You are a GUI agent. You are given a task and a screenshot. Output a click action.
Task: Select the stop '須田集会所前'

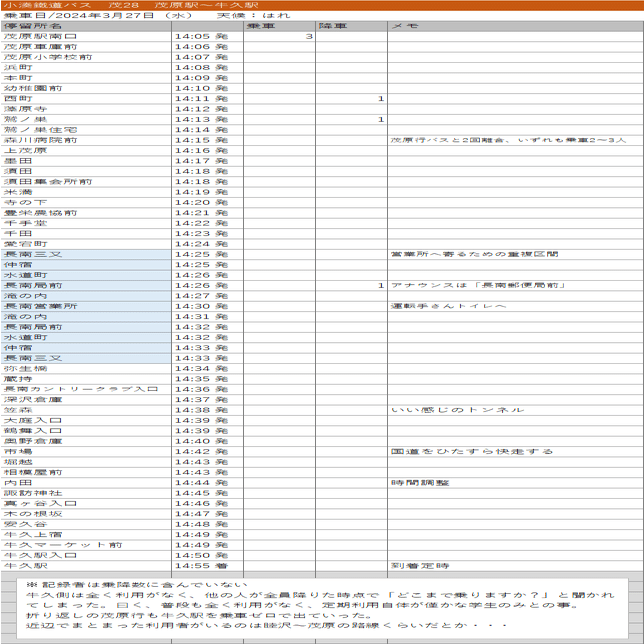(x=48, y=182)
